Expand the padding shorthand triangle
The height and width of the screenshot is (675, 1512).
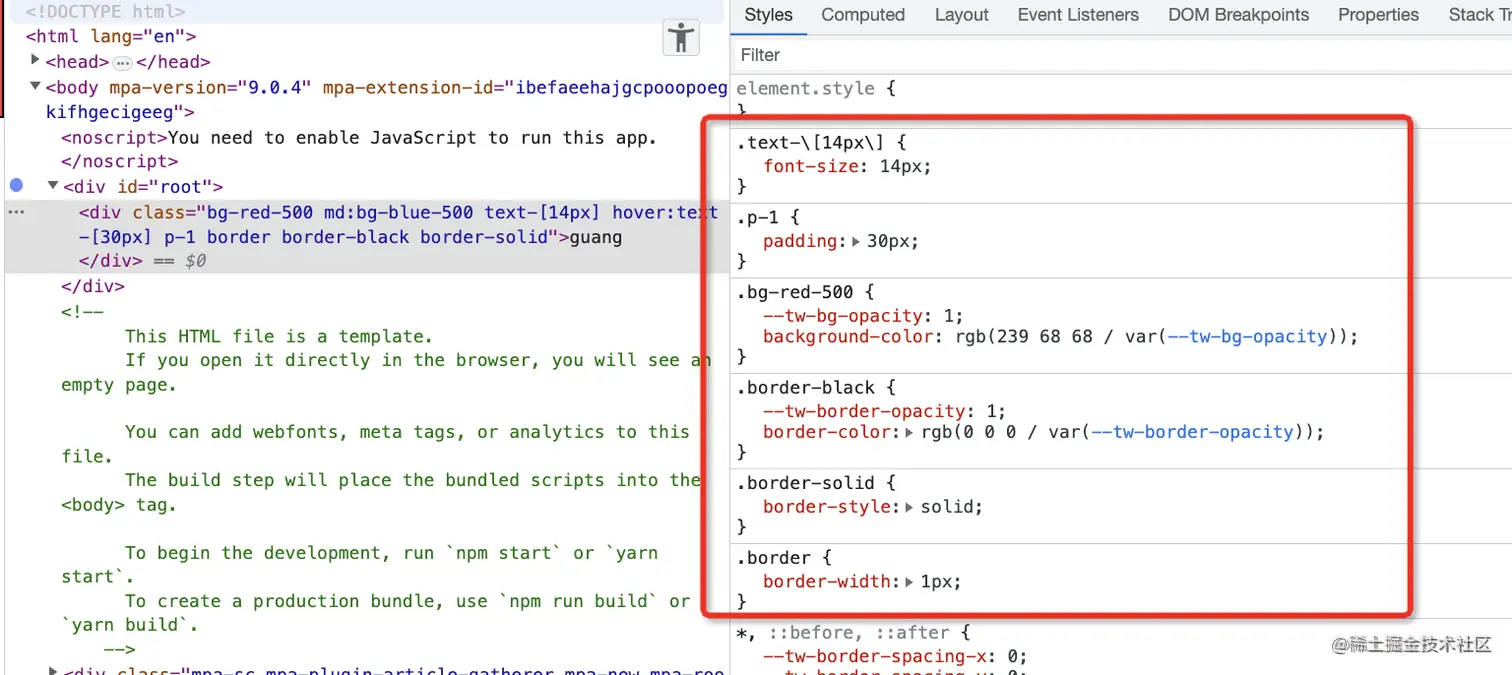(856, 241)
